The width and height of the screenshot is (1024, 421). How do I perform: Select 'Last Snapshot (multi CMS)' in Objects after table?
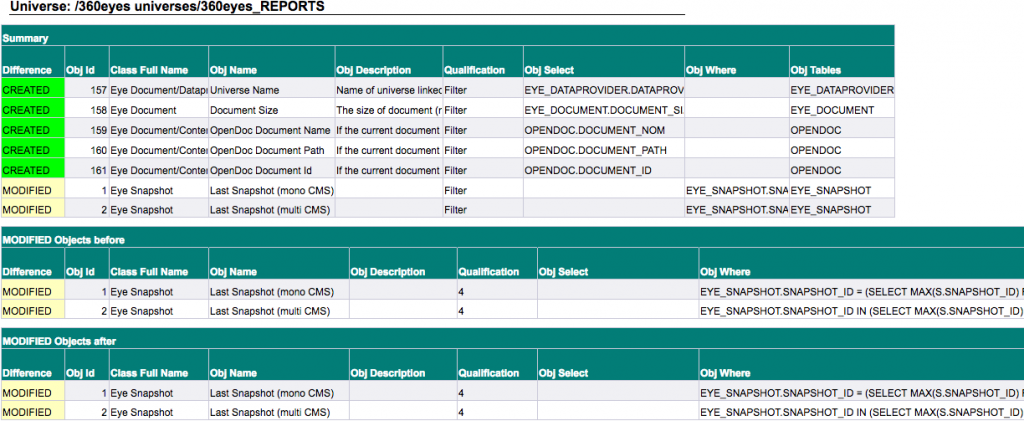point(277,412)
